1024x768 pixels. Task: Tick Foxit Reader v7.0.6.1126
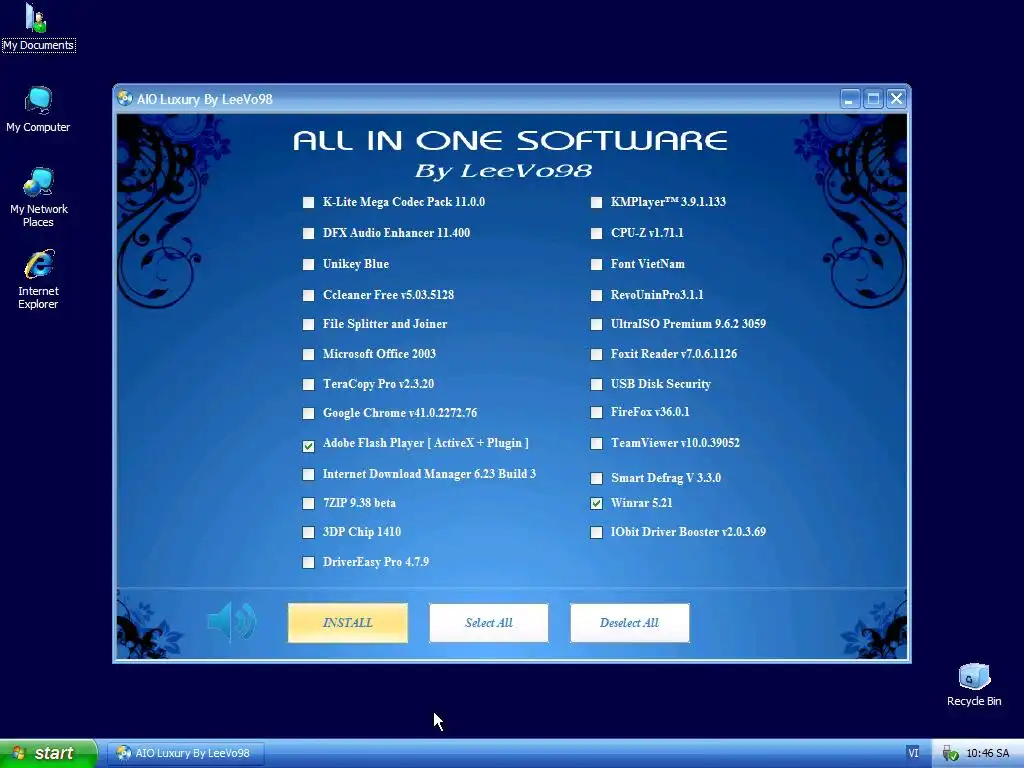tap(596, 355)
